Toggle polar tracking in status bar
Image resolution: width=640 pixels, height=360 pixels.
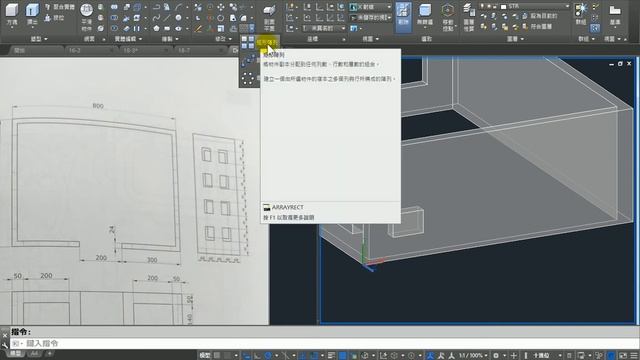coord(268,356)
